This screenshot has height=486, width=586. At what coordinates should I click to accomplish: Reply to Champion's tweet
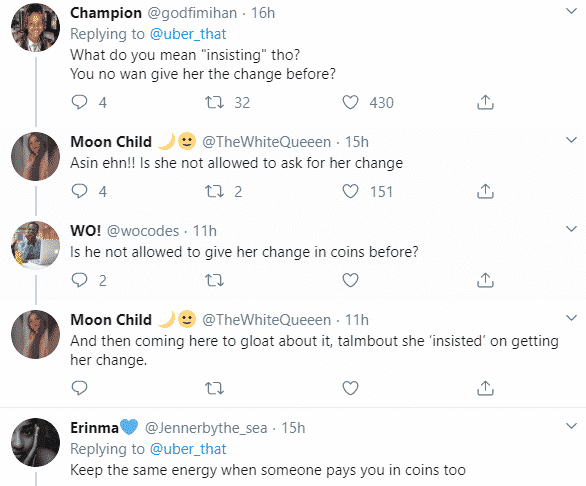[x=79, y=102]
